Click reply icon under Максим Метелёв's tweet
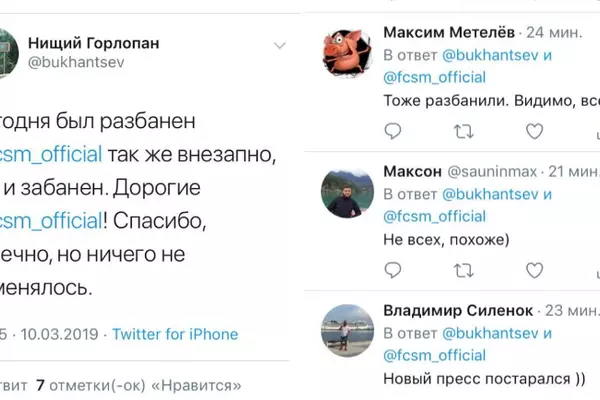This screenshot has width=600, height=400. 393,131
